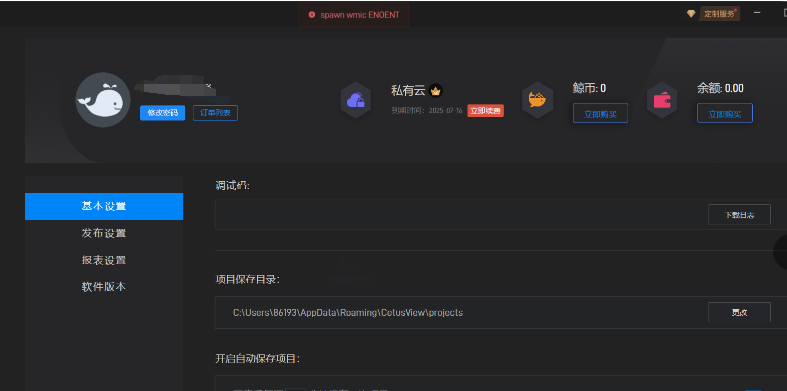The width and height of the screenshot is (787, 391).
Task: Click the whale avatar profile picture
Action: point(103,99)
